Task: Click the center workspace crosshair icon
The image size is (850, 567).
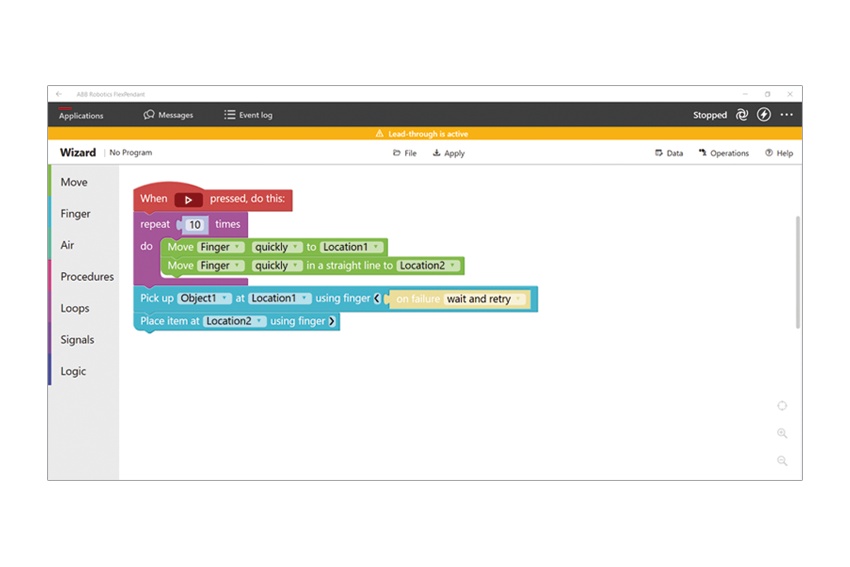Action: click(x=782, y=405)
